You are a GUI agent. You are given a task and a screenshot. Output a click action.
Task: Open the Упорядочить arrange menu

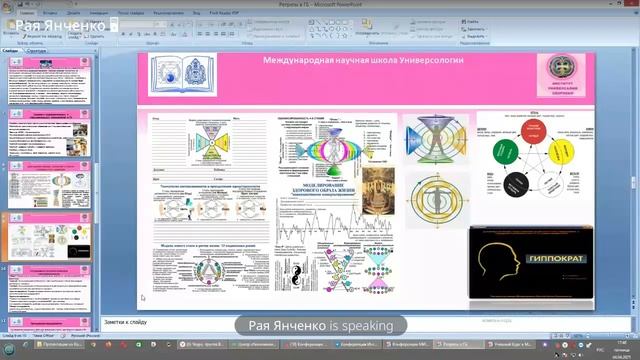point(367,29)
